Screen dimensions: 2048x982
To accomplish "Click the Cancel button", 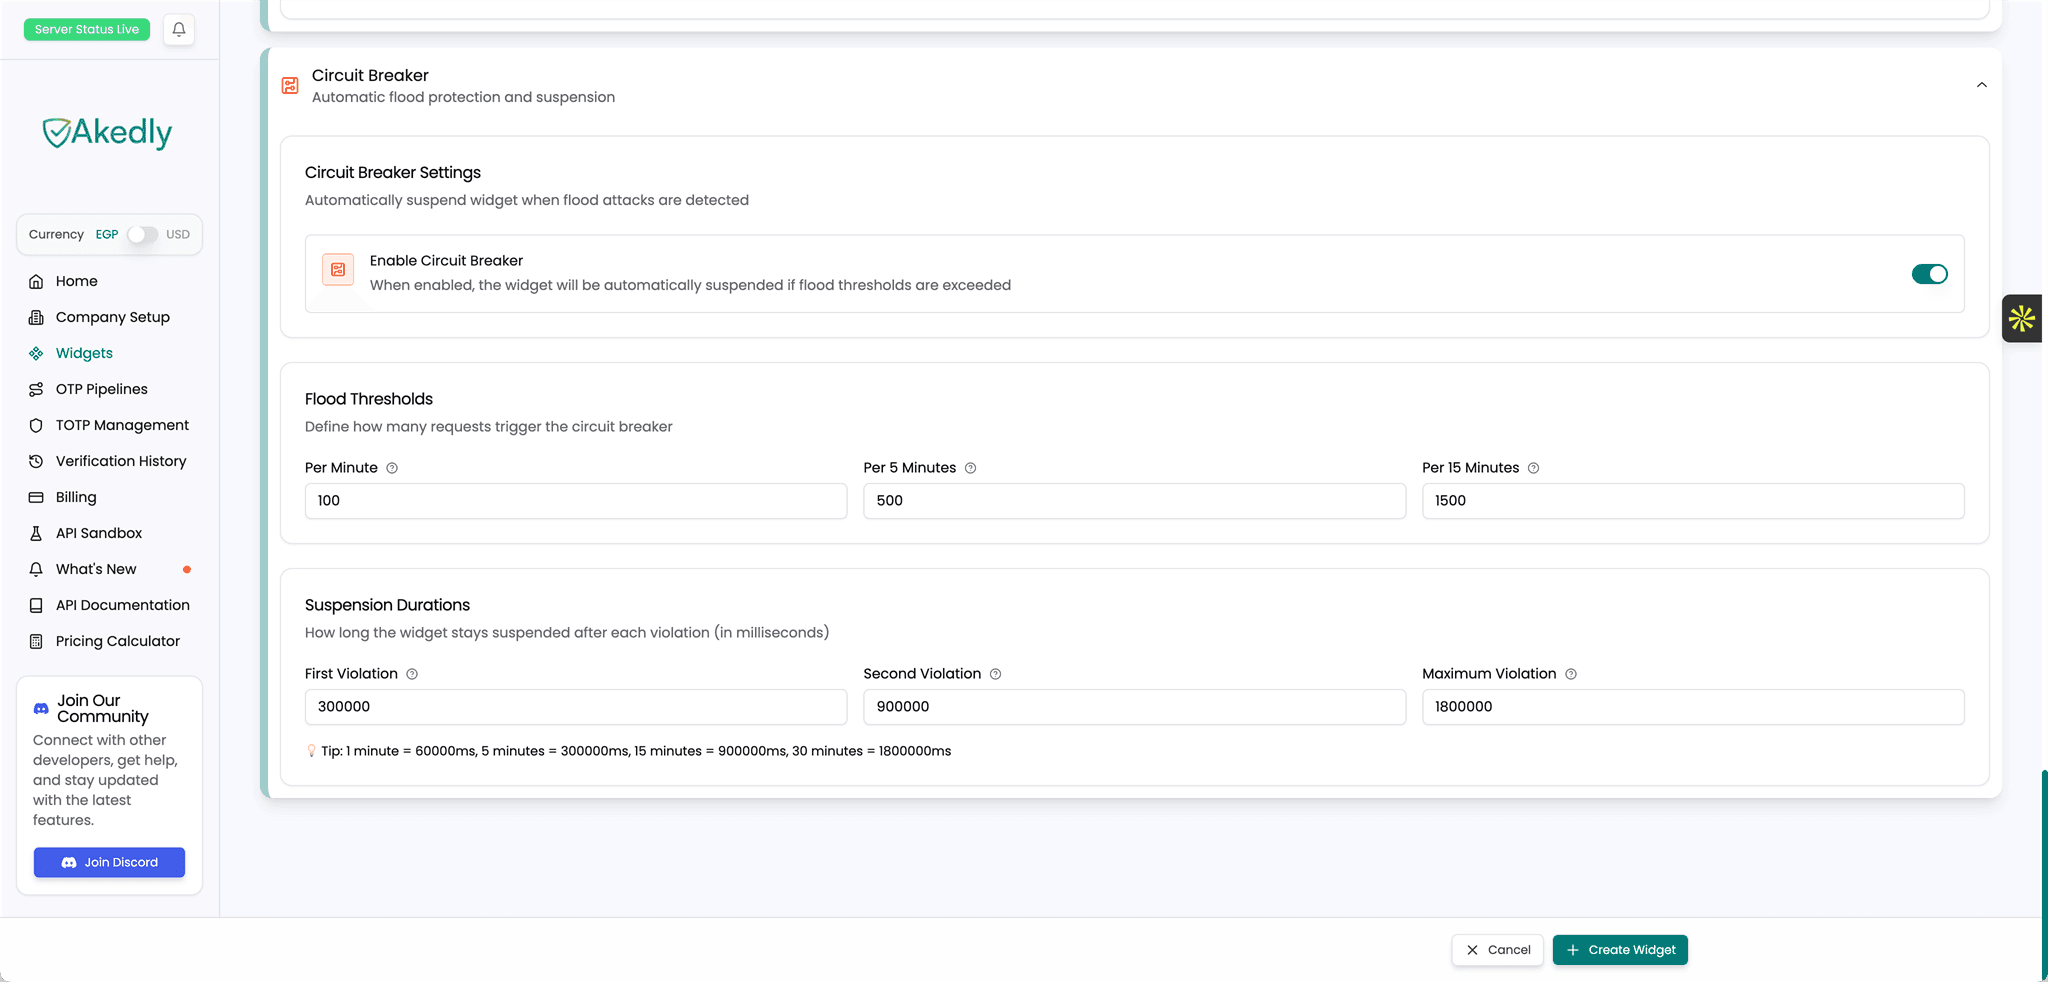I will coord(1497,950).
